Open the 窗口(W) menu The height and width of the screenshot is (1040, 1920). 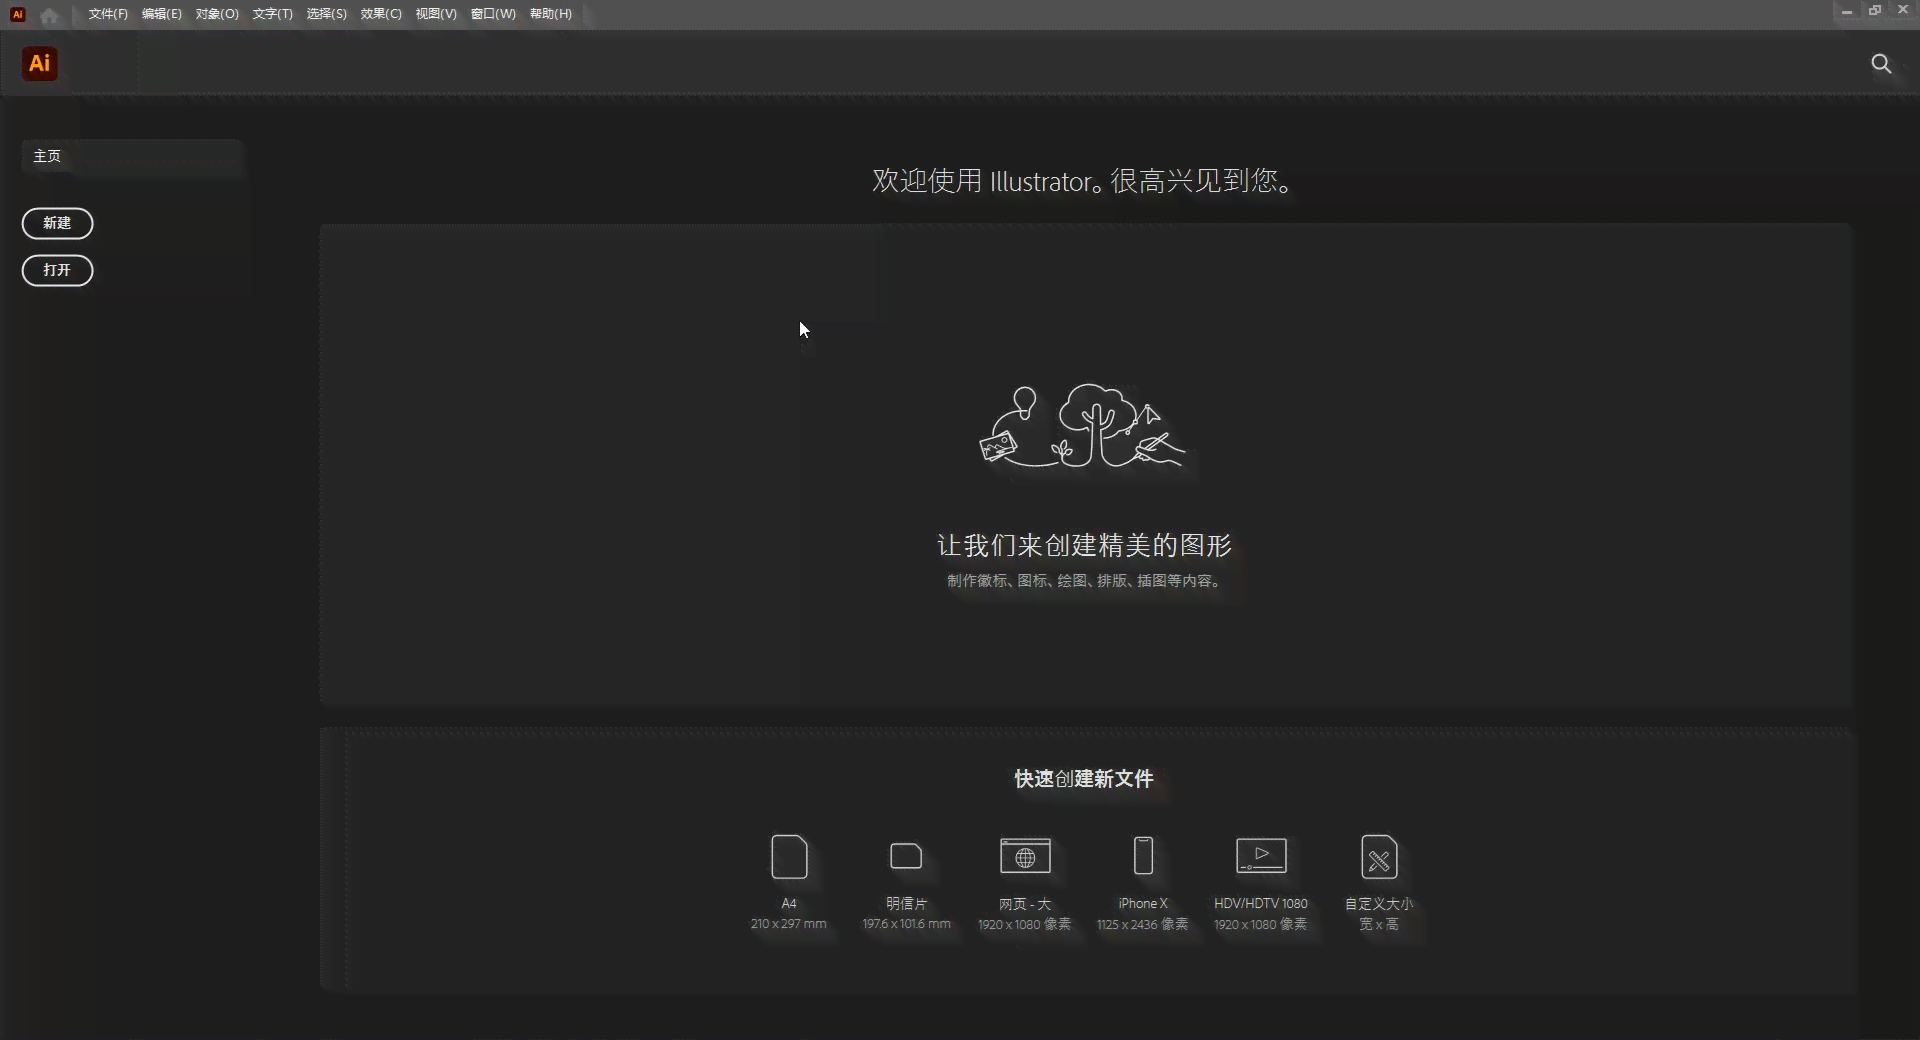click(x=493, y=14)
